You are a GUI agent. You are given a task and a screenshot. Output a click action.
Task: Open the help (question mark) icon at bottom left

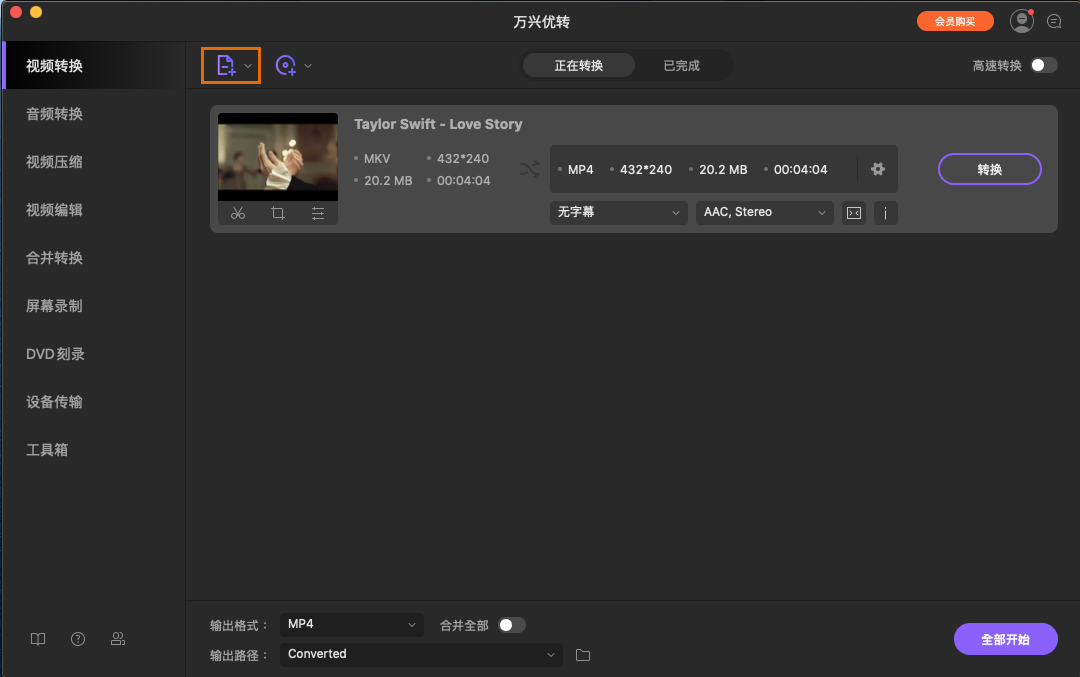coord(77,638)
